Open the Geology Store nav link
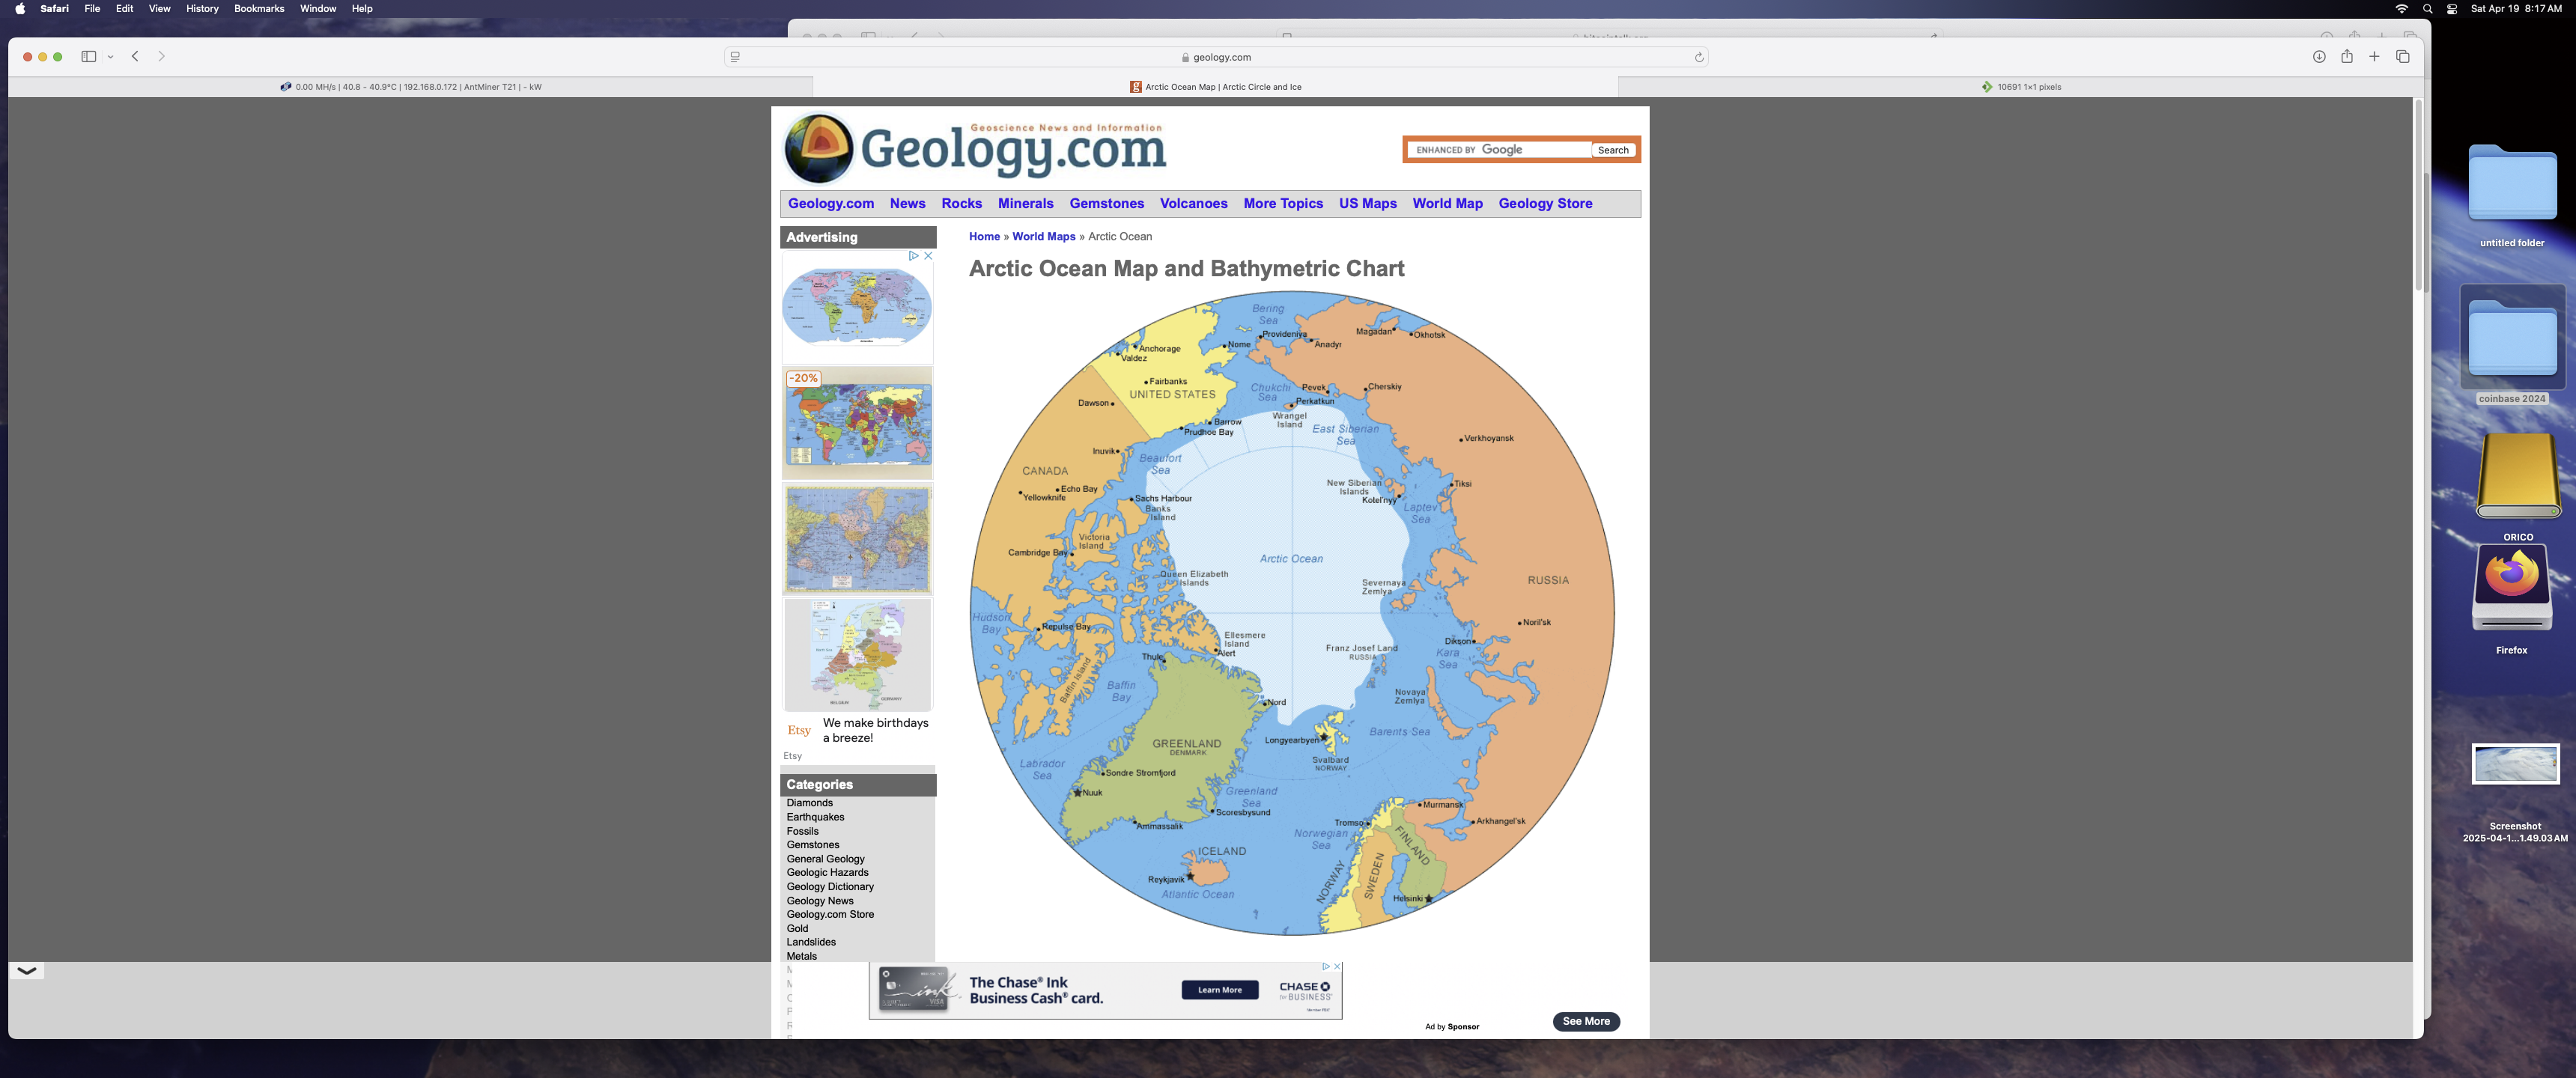Viewport: 2576px width, 1078px height. (1545, 203)
